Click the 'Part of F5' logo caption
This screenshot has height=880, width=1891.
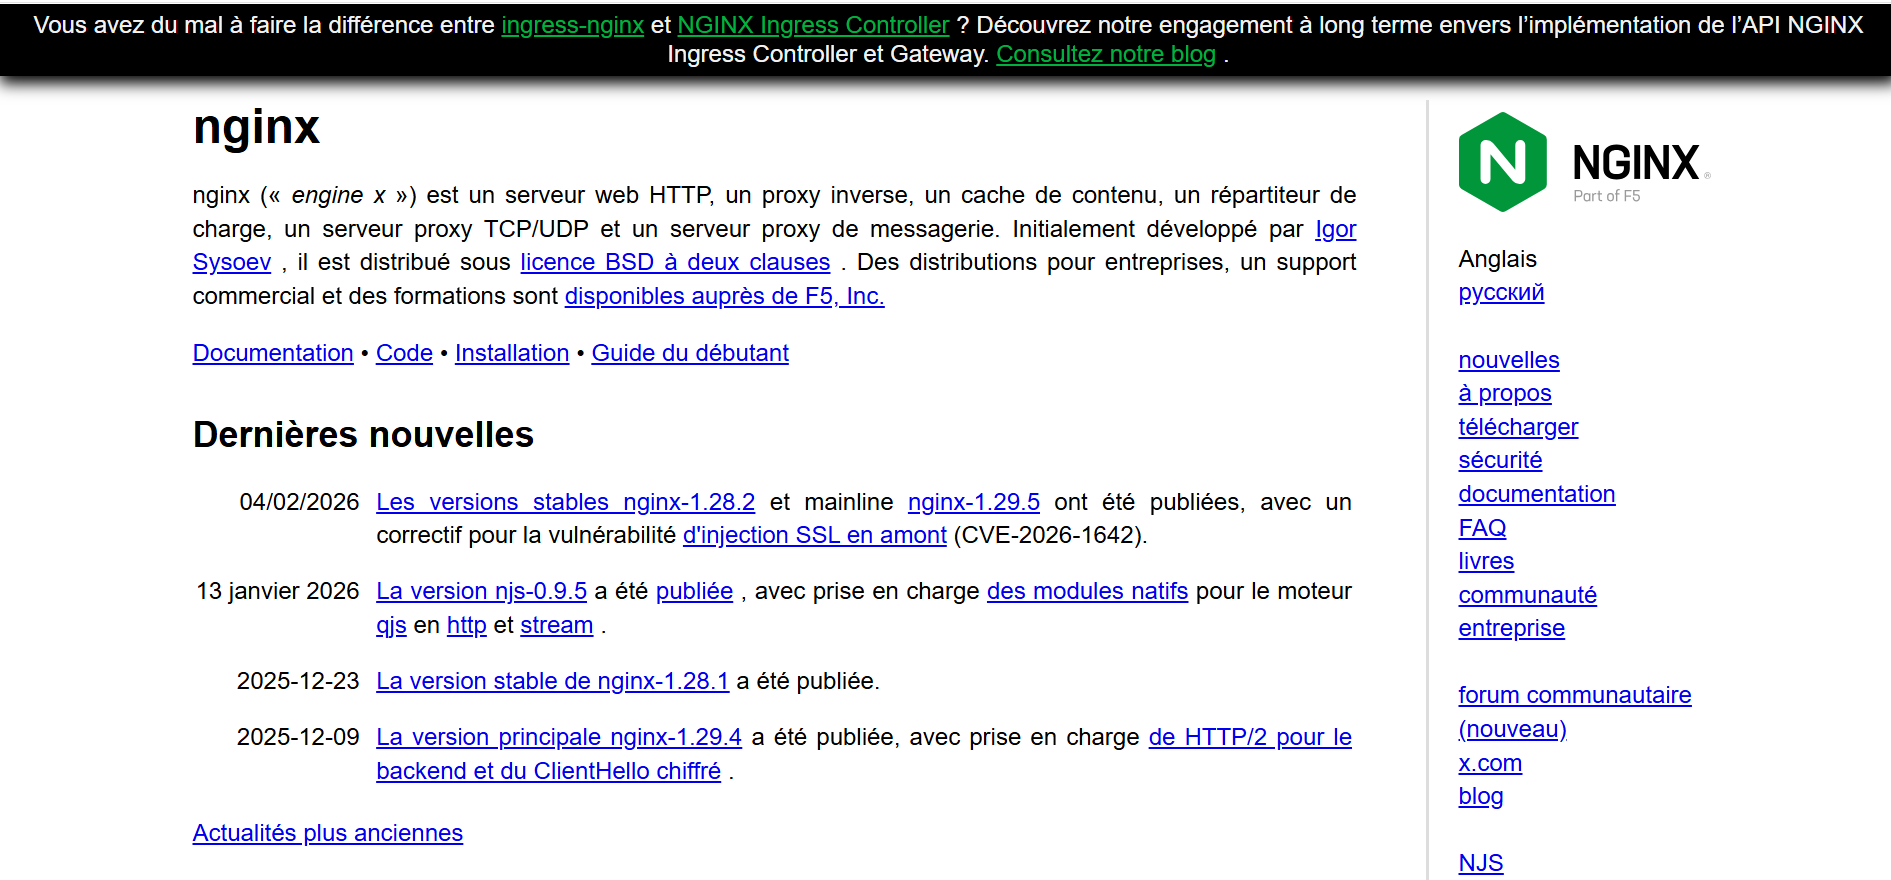tap(1606, 196)
